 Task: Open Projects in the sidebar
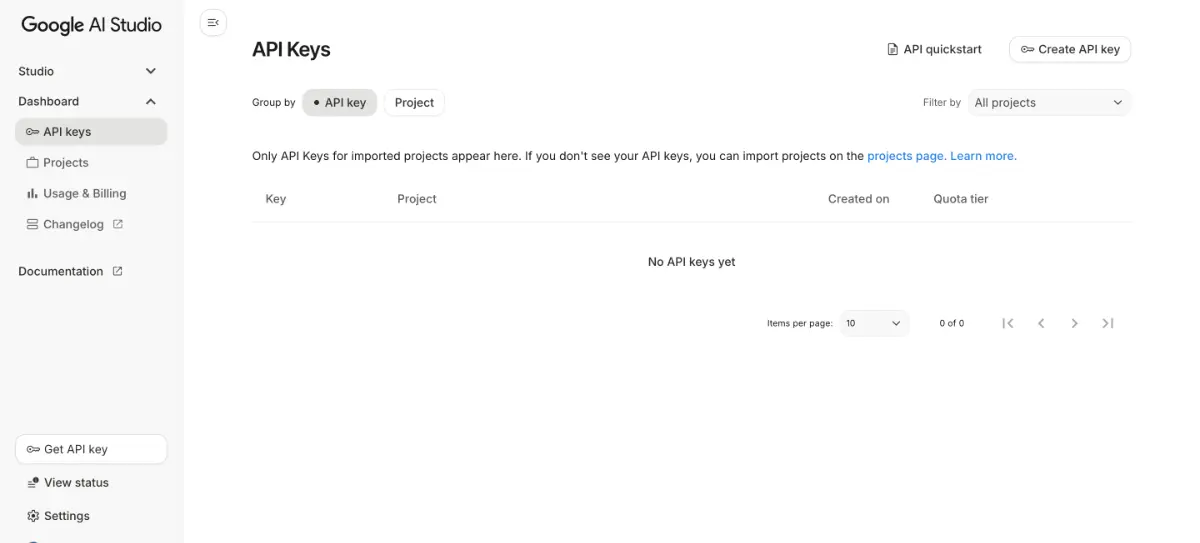(65, 163)
